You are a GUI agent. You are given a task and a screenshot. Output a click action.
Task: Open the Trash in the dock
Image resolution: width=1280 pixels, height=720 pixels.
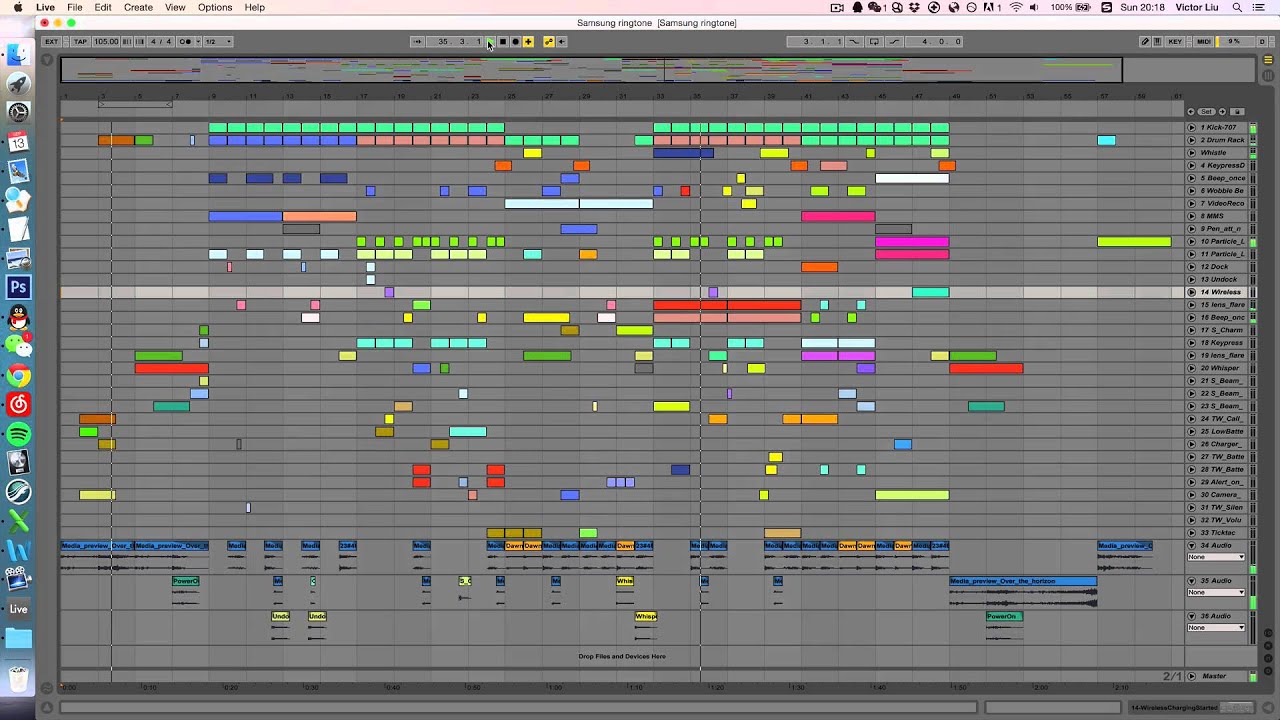coord(18,680)
